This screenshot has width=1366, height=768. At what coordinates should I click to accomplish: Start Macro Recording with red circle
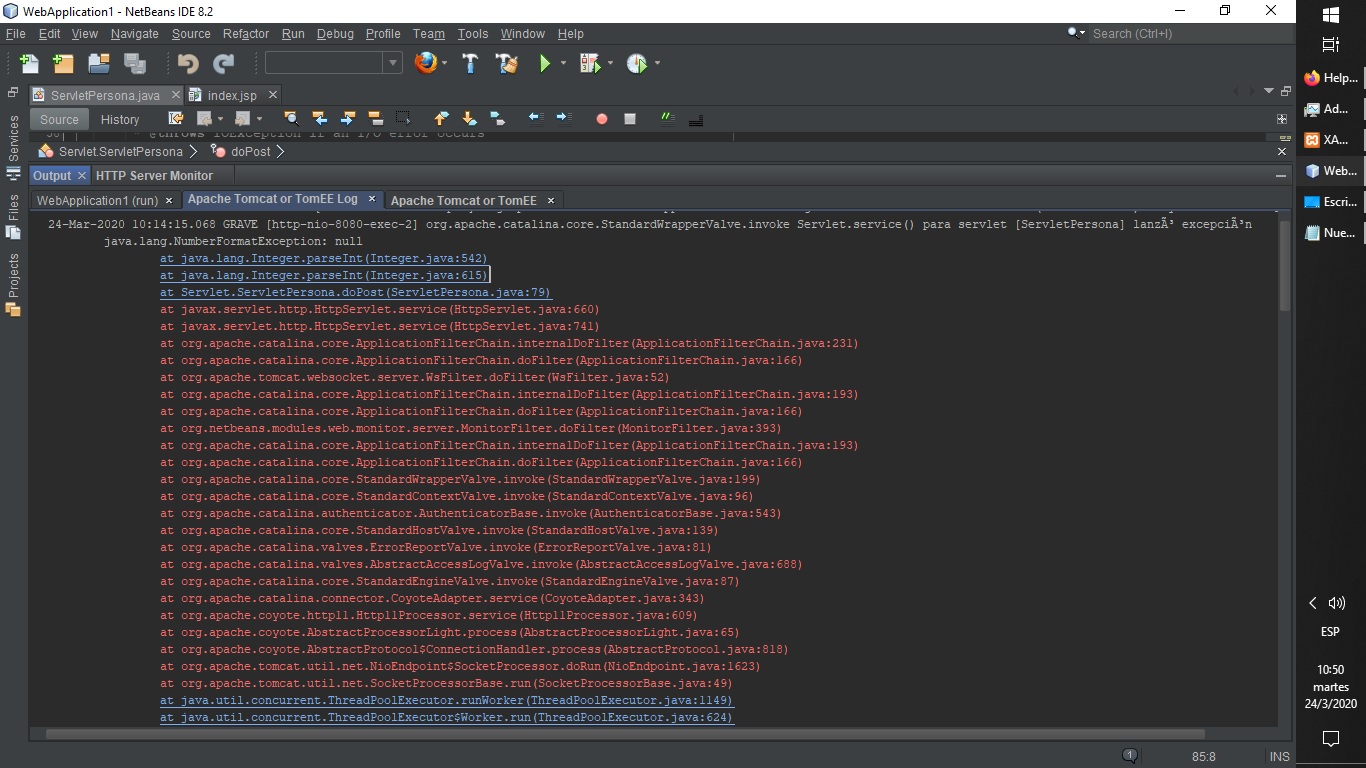(x=602, y=118)
